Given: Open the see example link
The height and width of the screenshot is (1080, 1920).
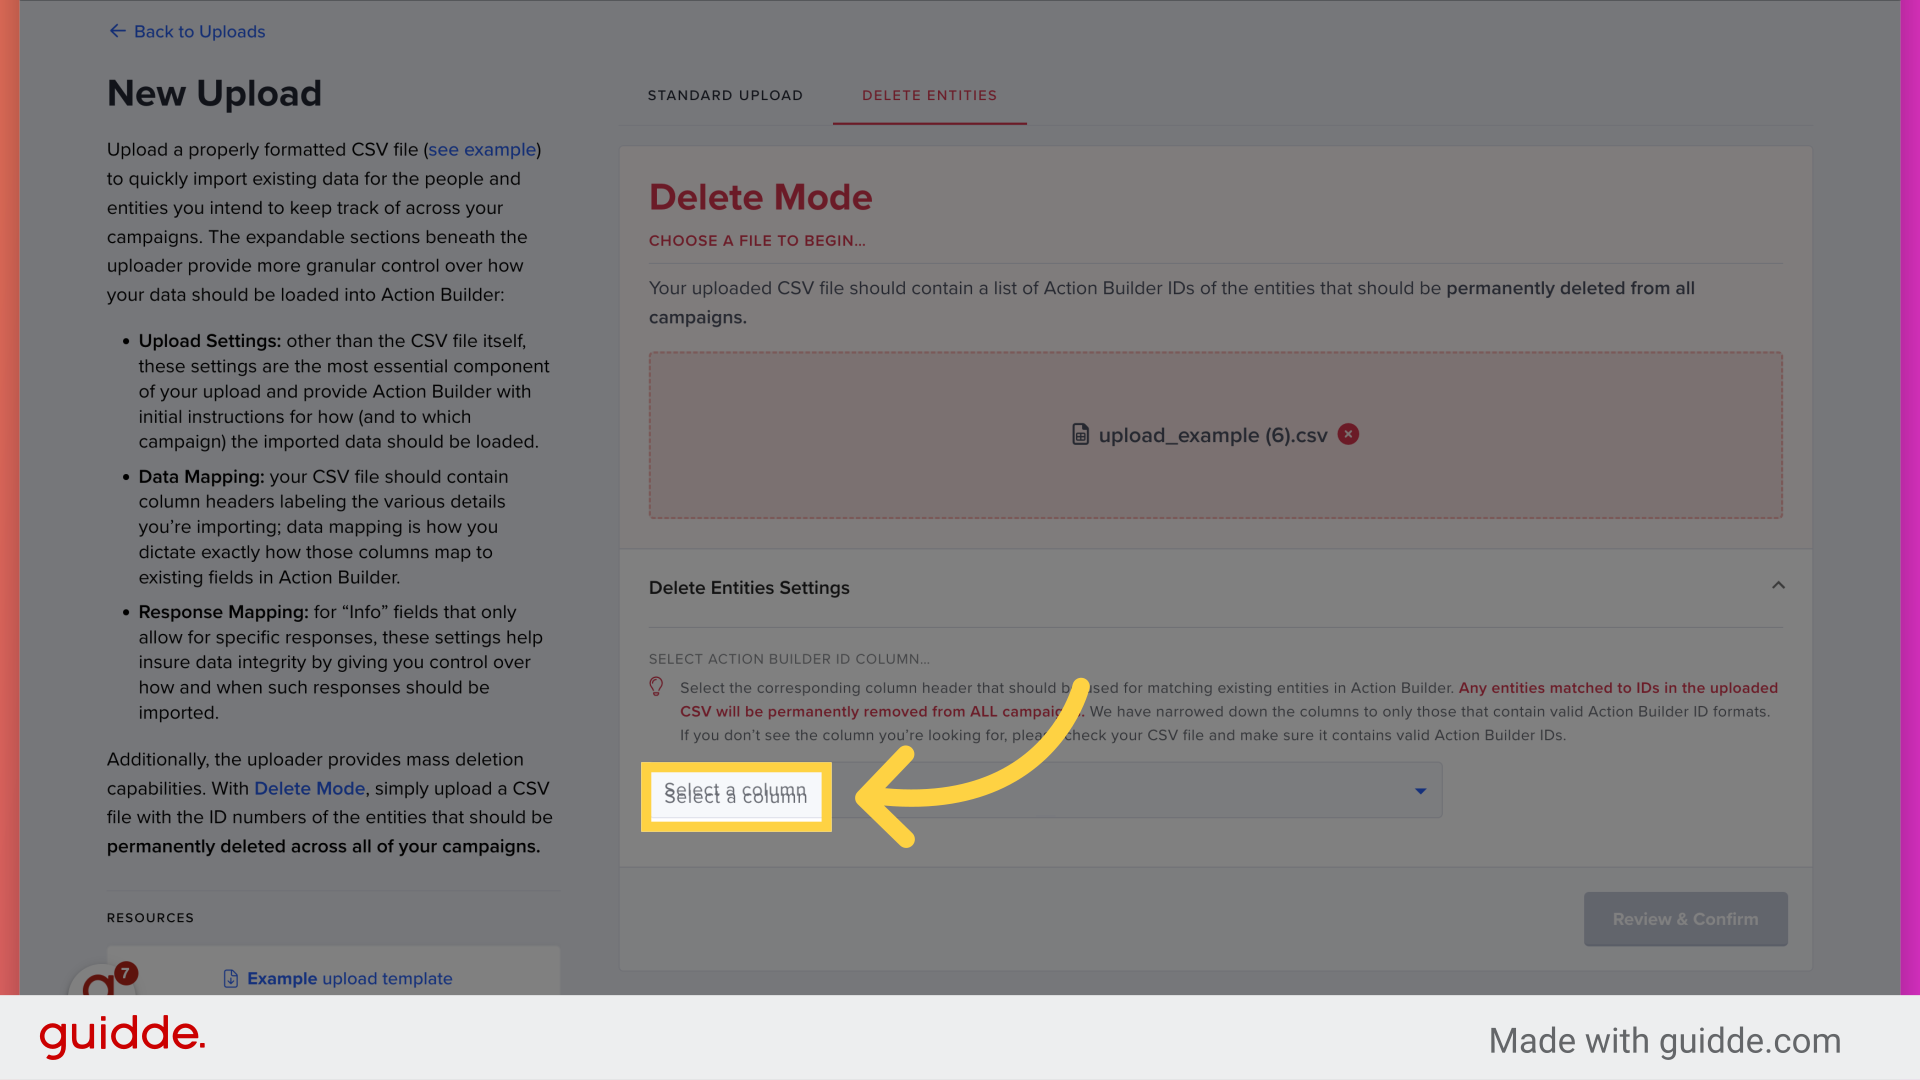Looking at the screenshot, I should pyautogui.click(x=482, y=149).
